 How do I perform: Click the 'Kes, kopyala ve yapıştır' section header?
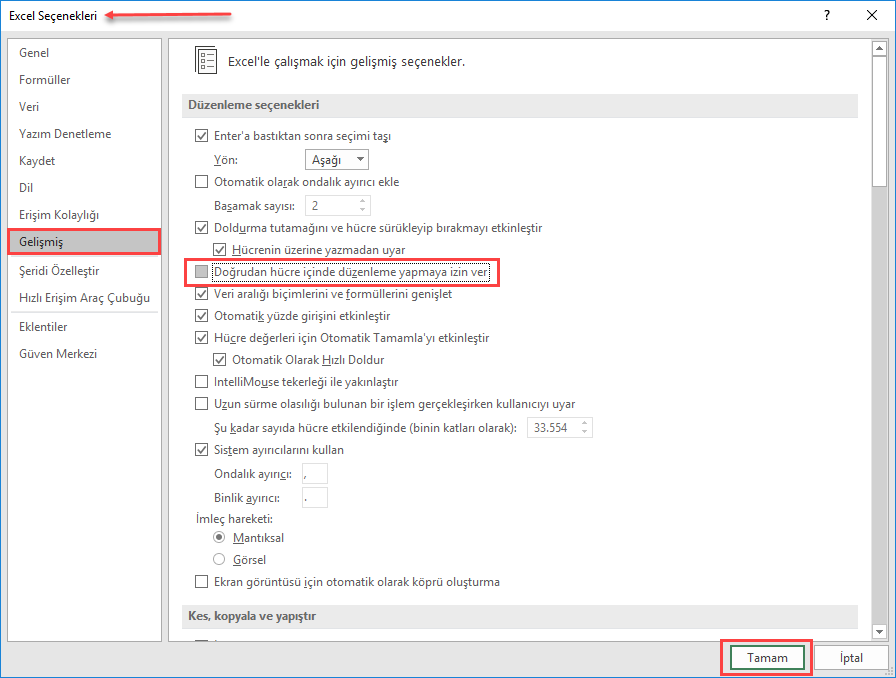[520, 616]
